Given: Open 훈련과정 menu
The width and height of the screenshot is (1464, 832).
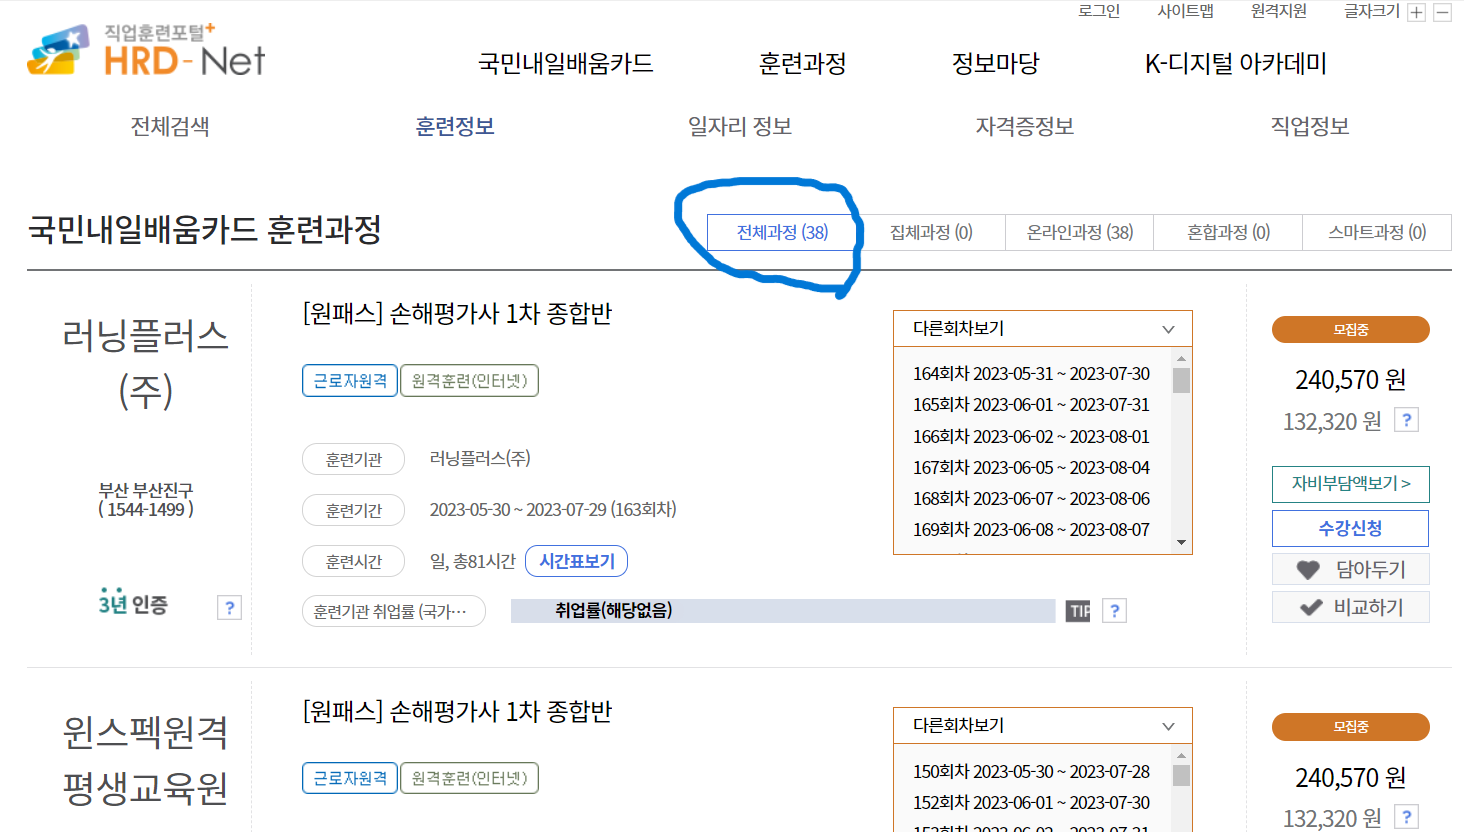Looking at the screenshot, I should point(802,64).
